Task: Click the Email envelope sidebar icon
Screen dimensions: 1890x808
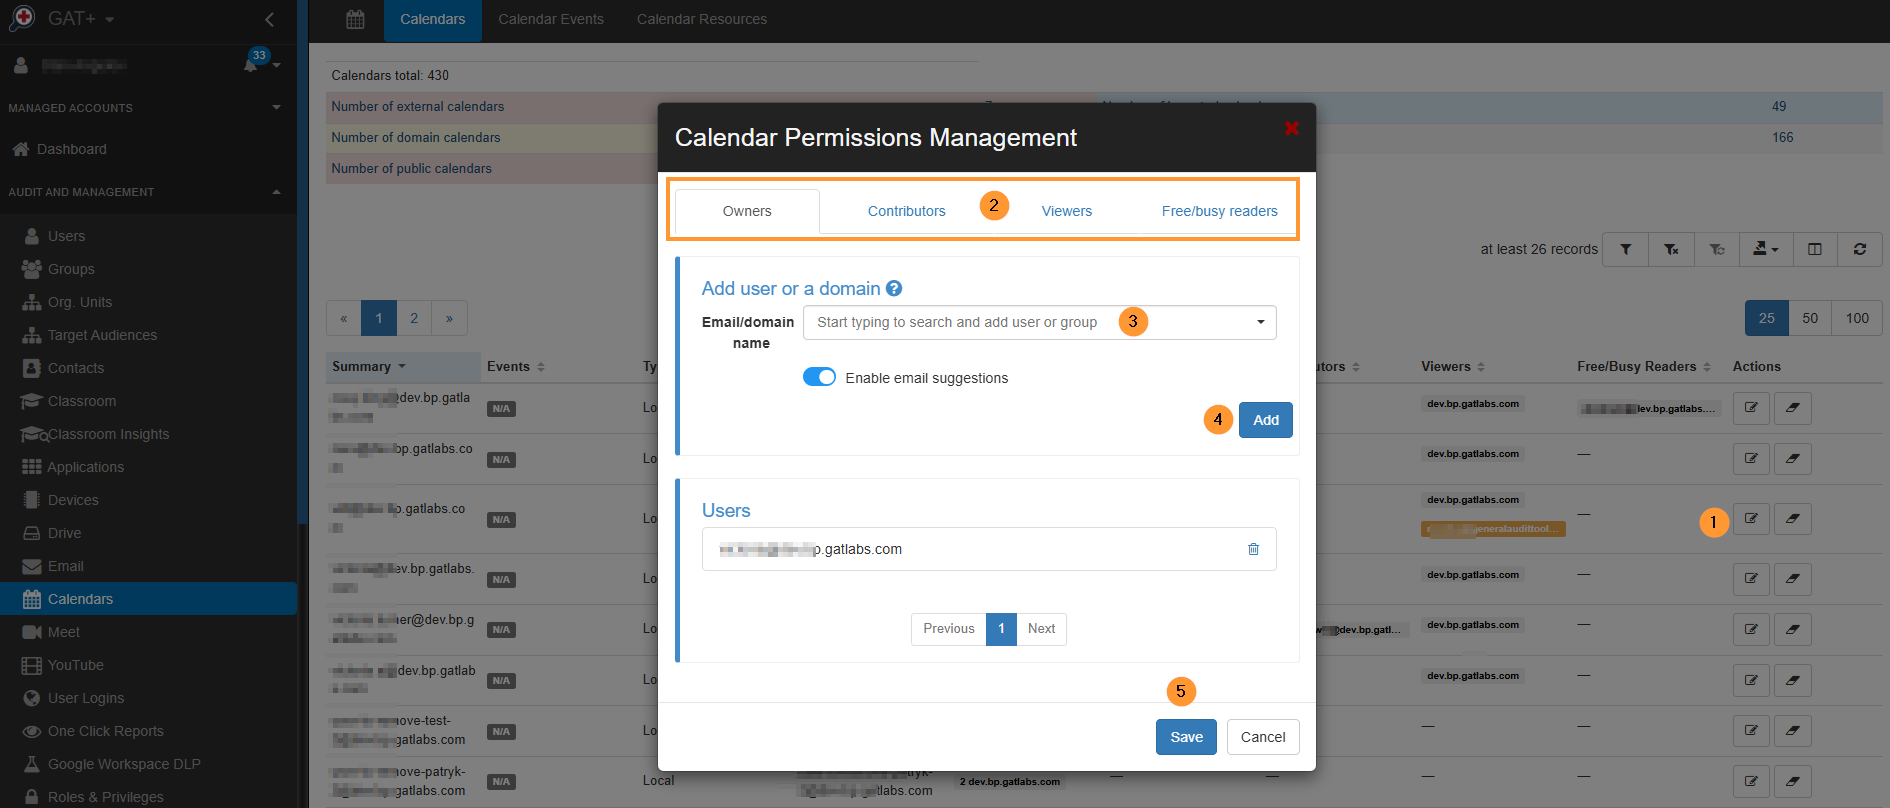Action: click(32, 566)
